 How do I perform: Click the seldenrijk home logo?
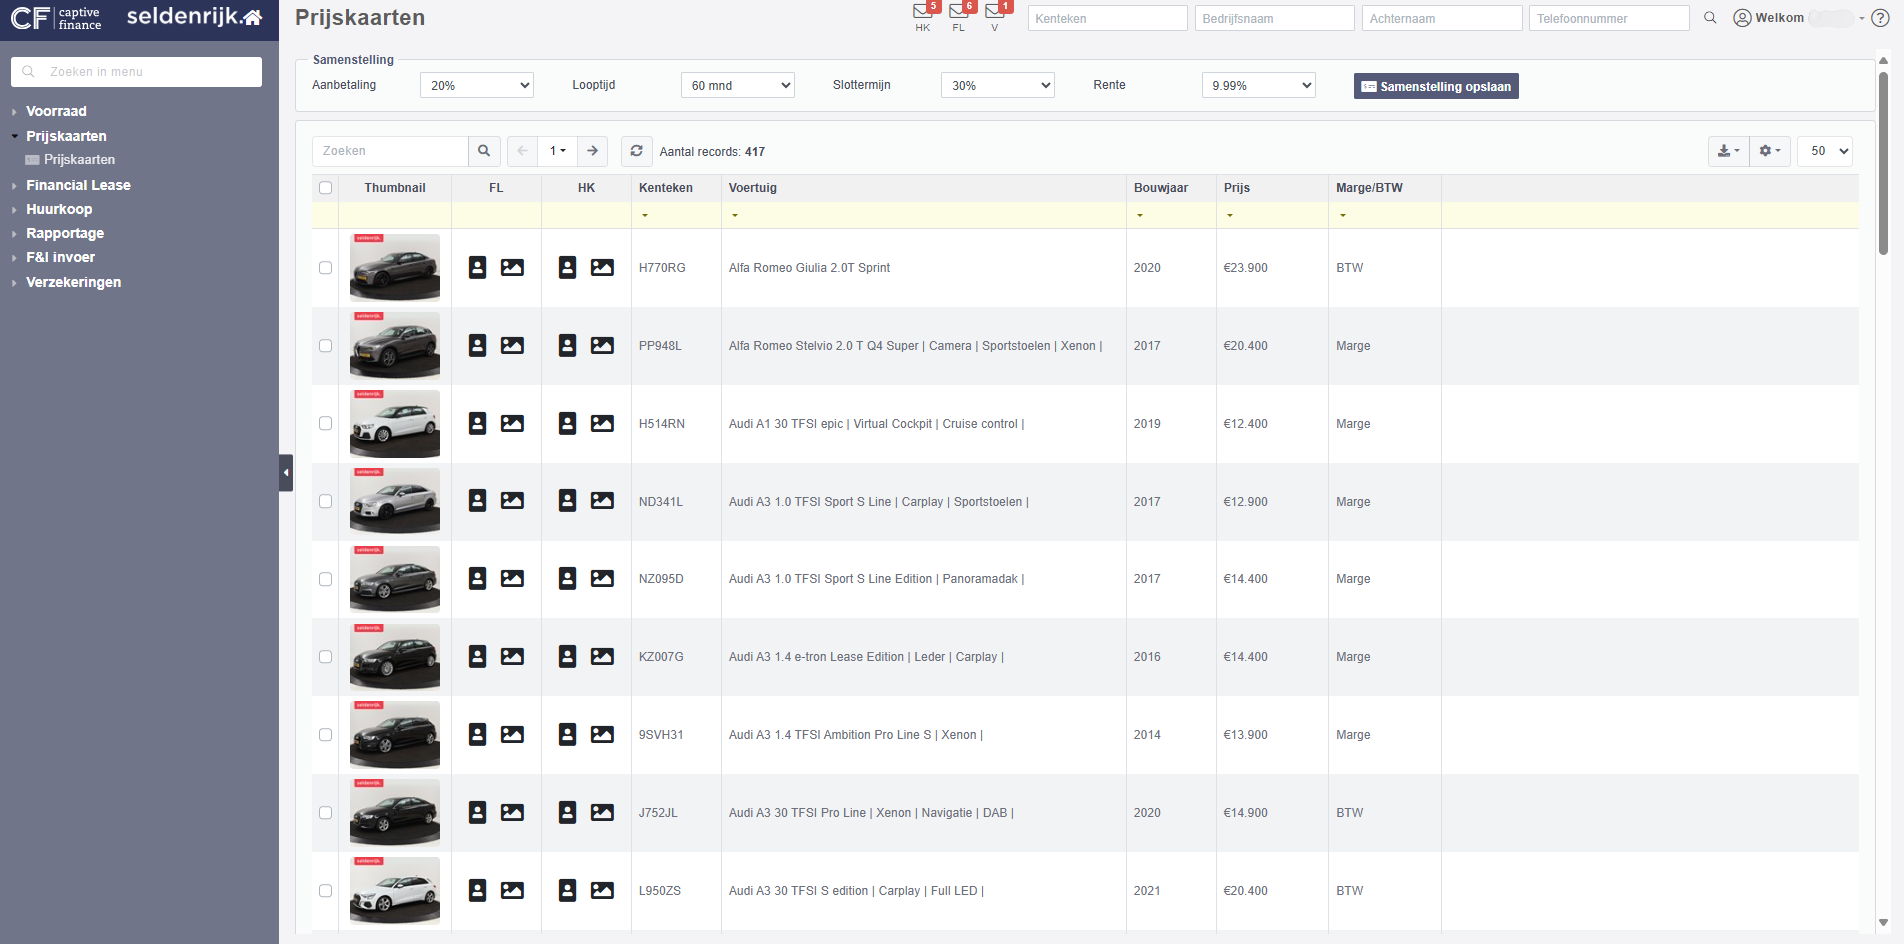tap(195, 16)
